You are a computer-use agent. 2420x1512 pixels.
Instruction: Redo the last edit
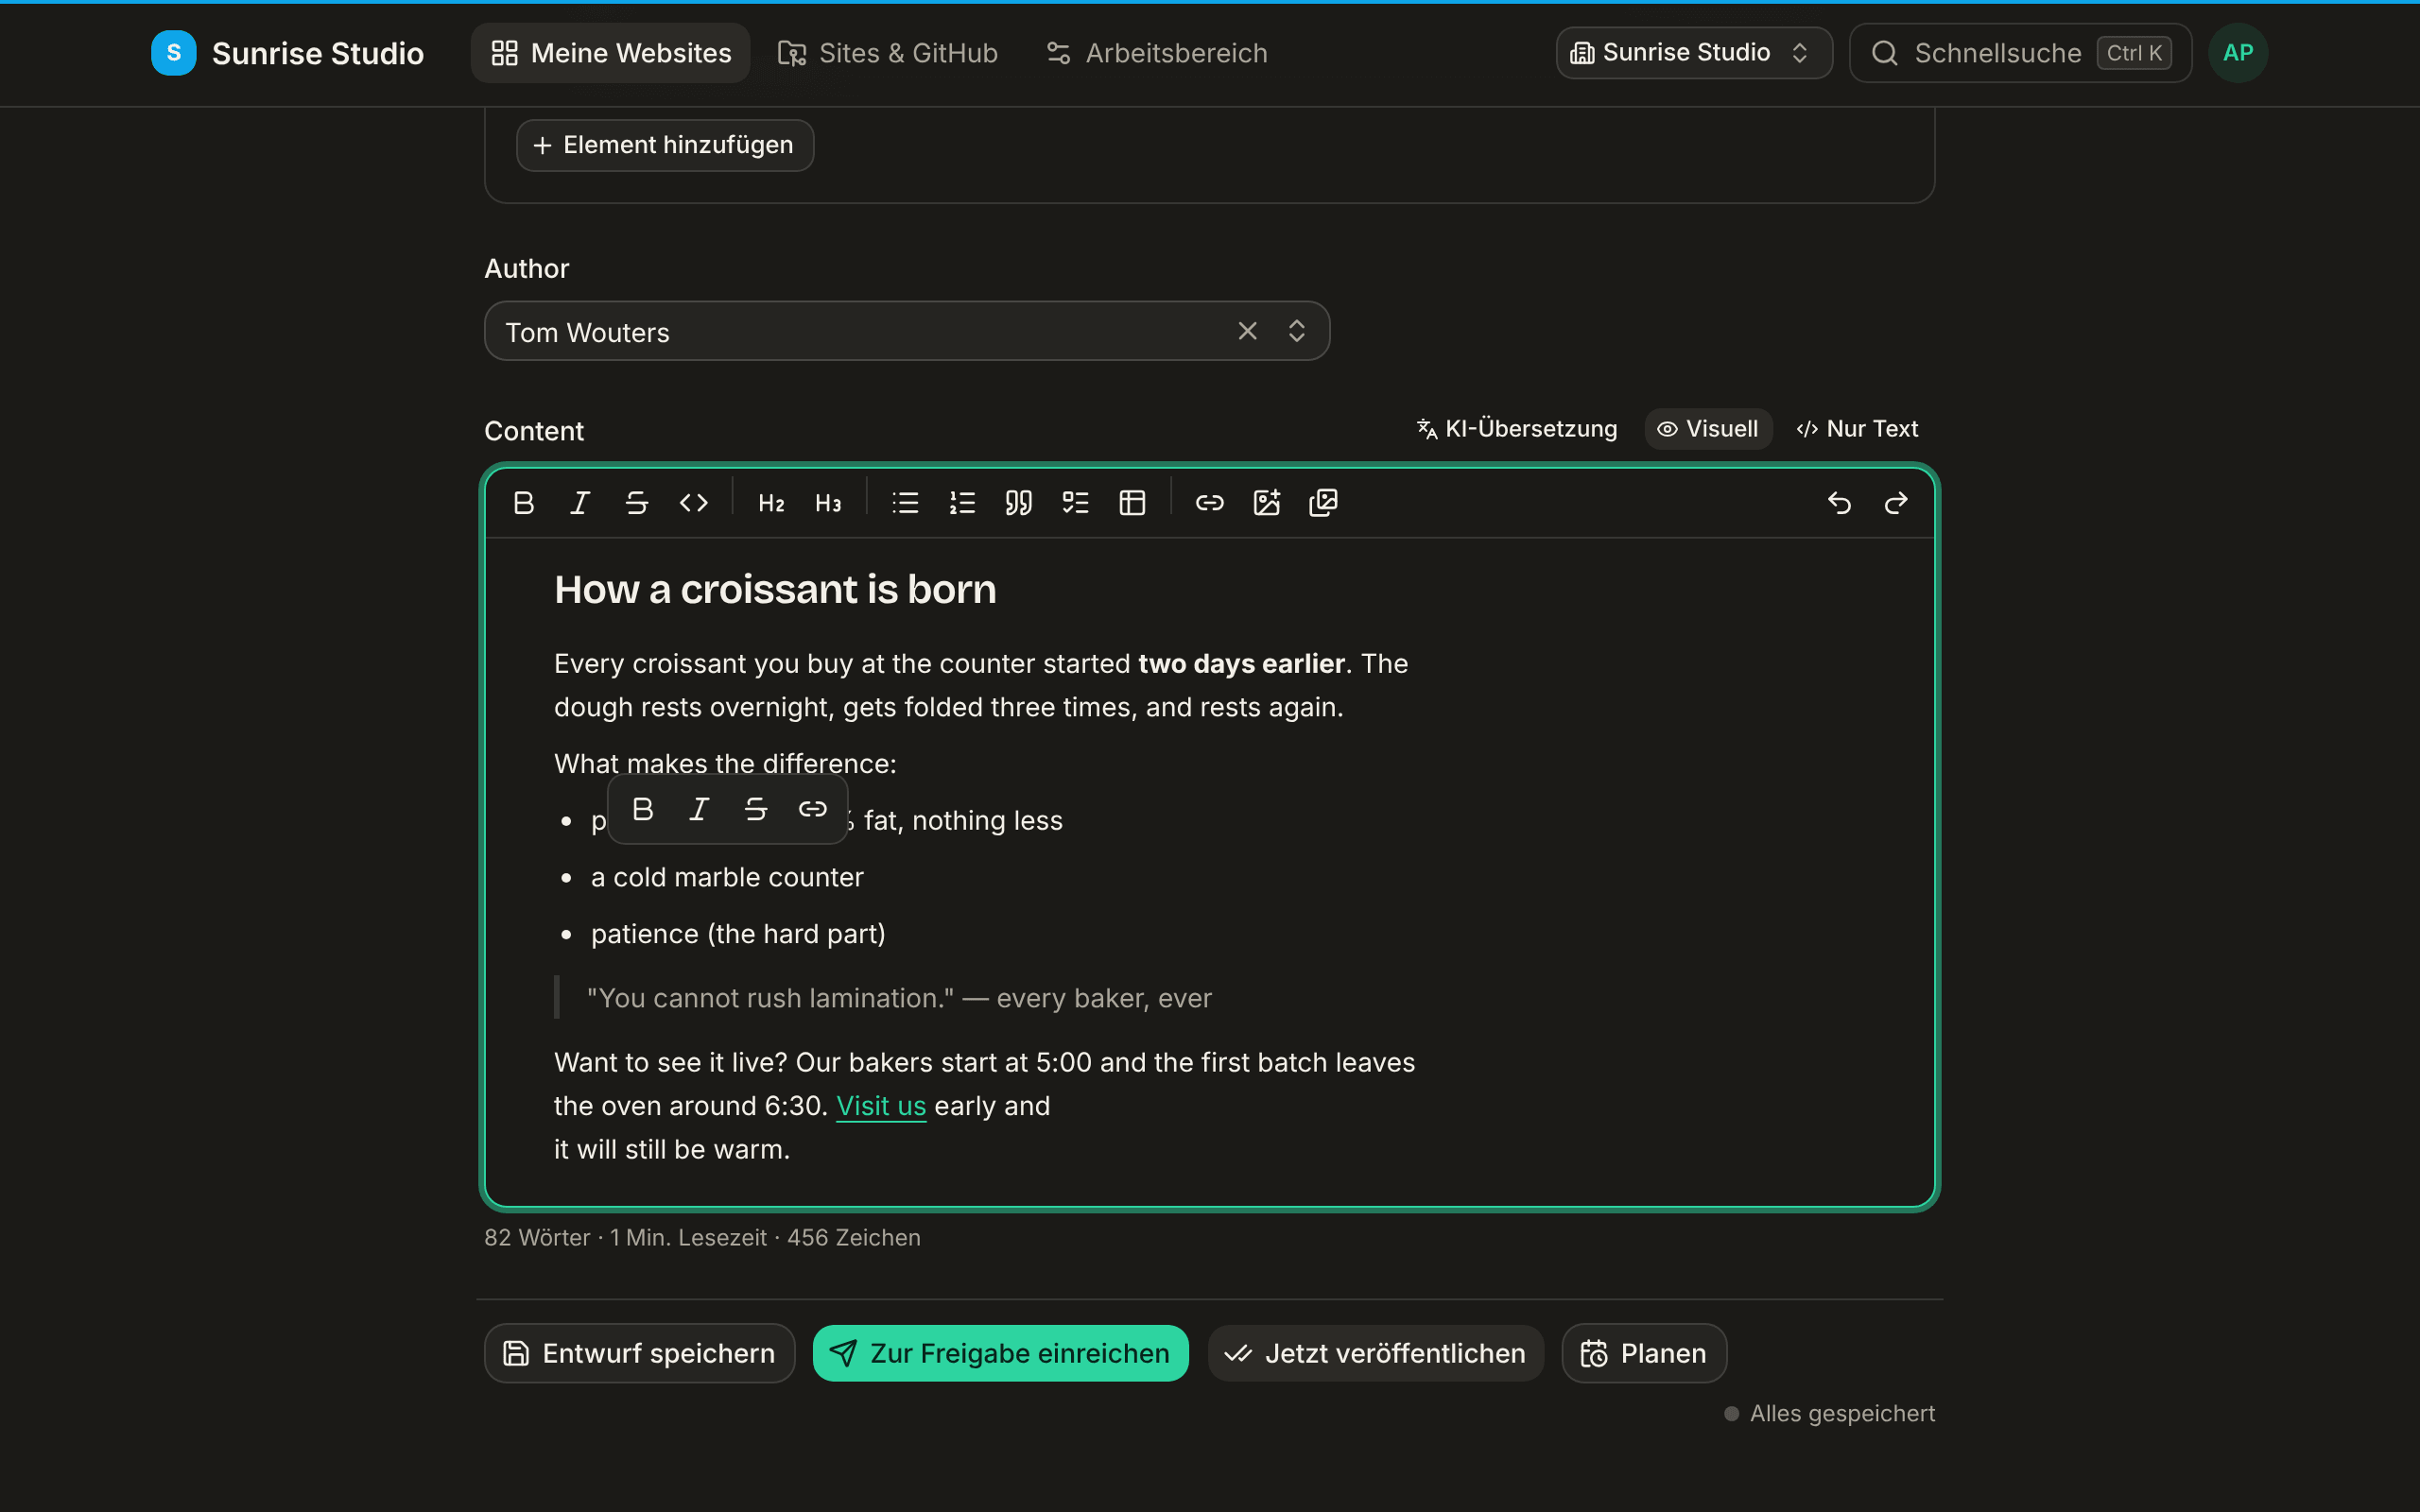pyautogui.click(x=1896, y=502)
